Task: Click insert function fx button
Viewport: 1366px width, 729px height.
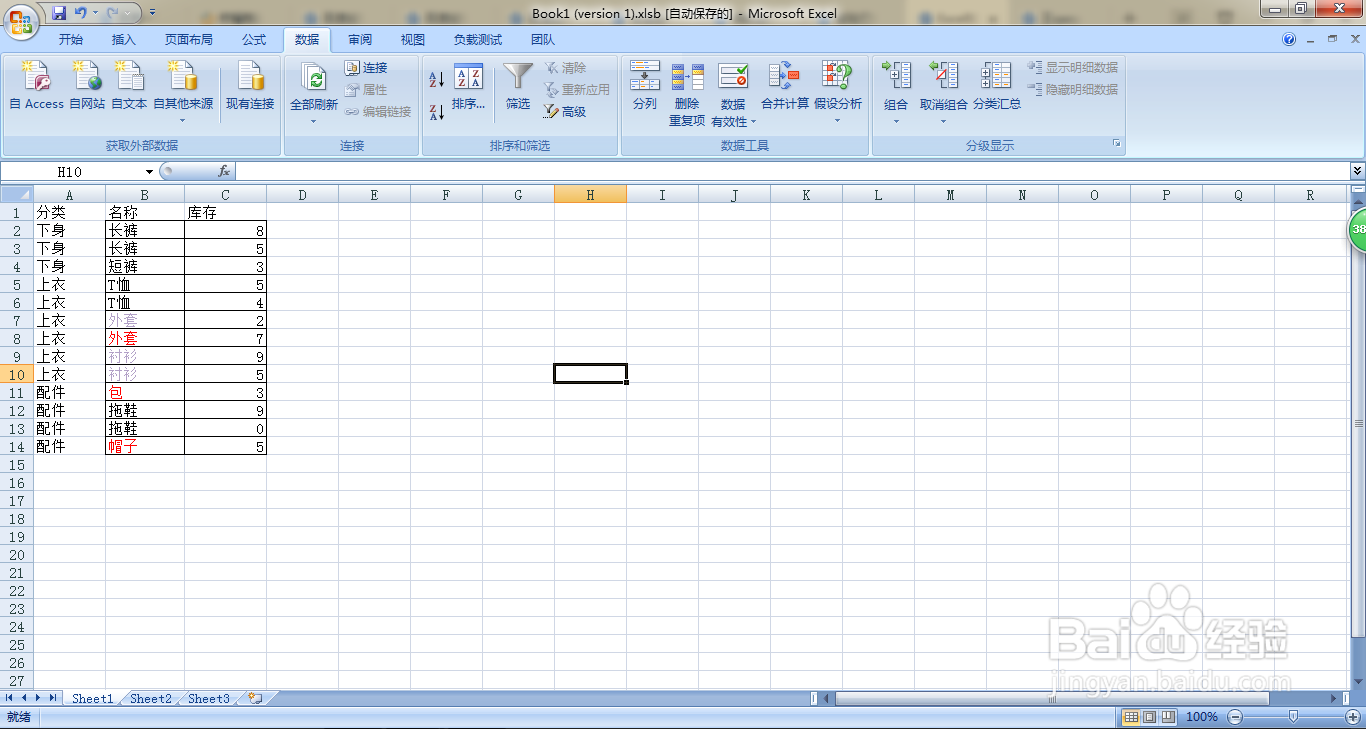Action: [224, 172]
